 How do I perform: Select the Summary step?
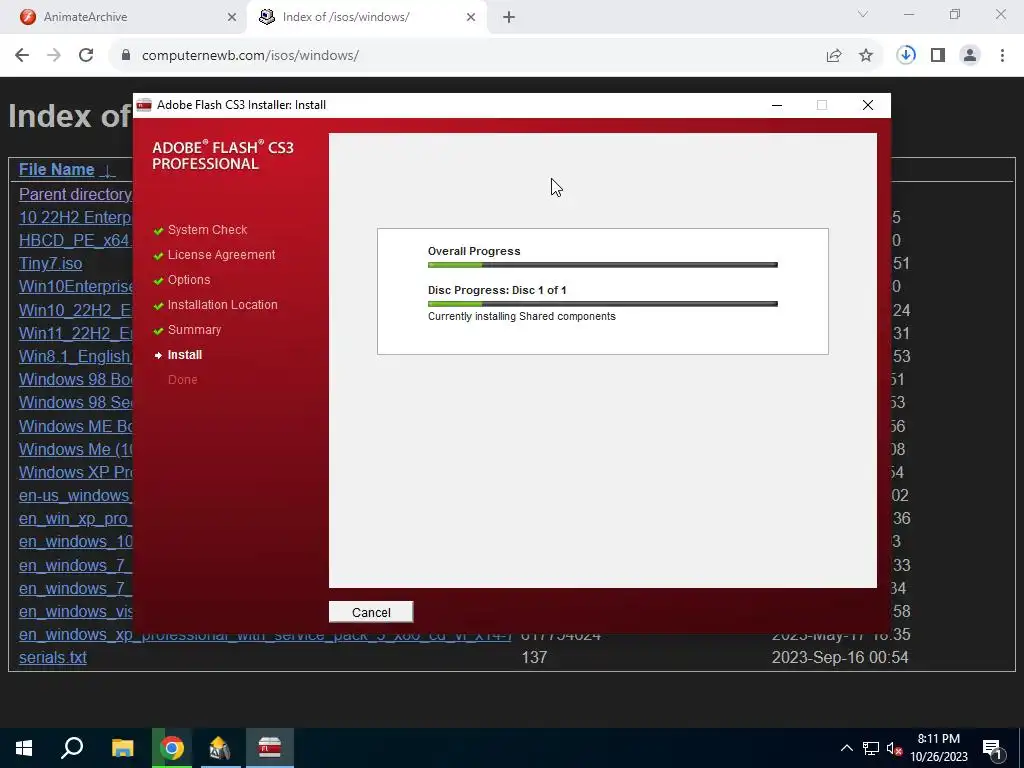(x=194, y=330)
